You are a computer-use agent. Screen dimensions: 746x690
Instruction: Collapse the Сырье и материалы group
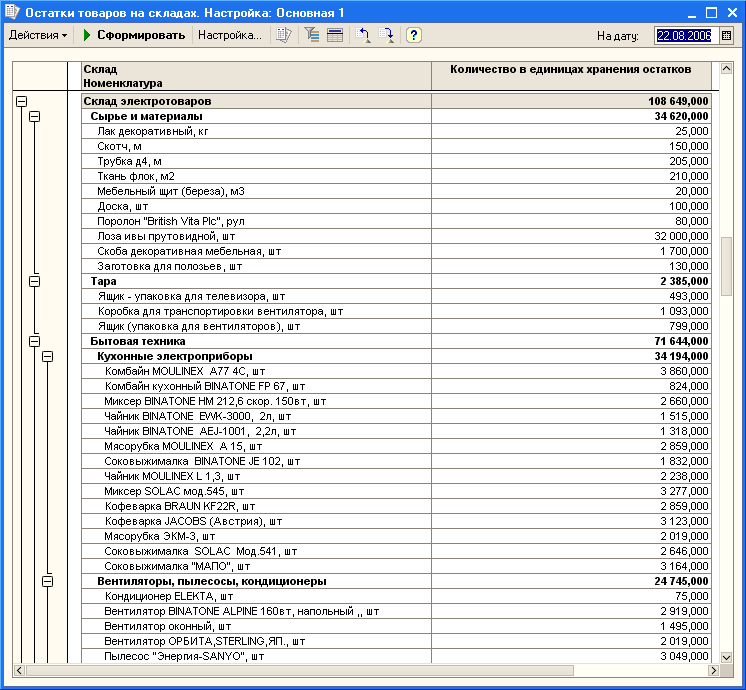[34, 116]
